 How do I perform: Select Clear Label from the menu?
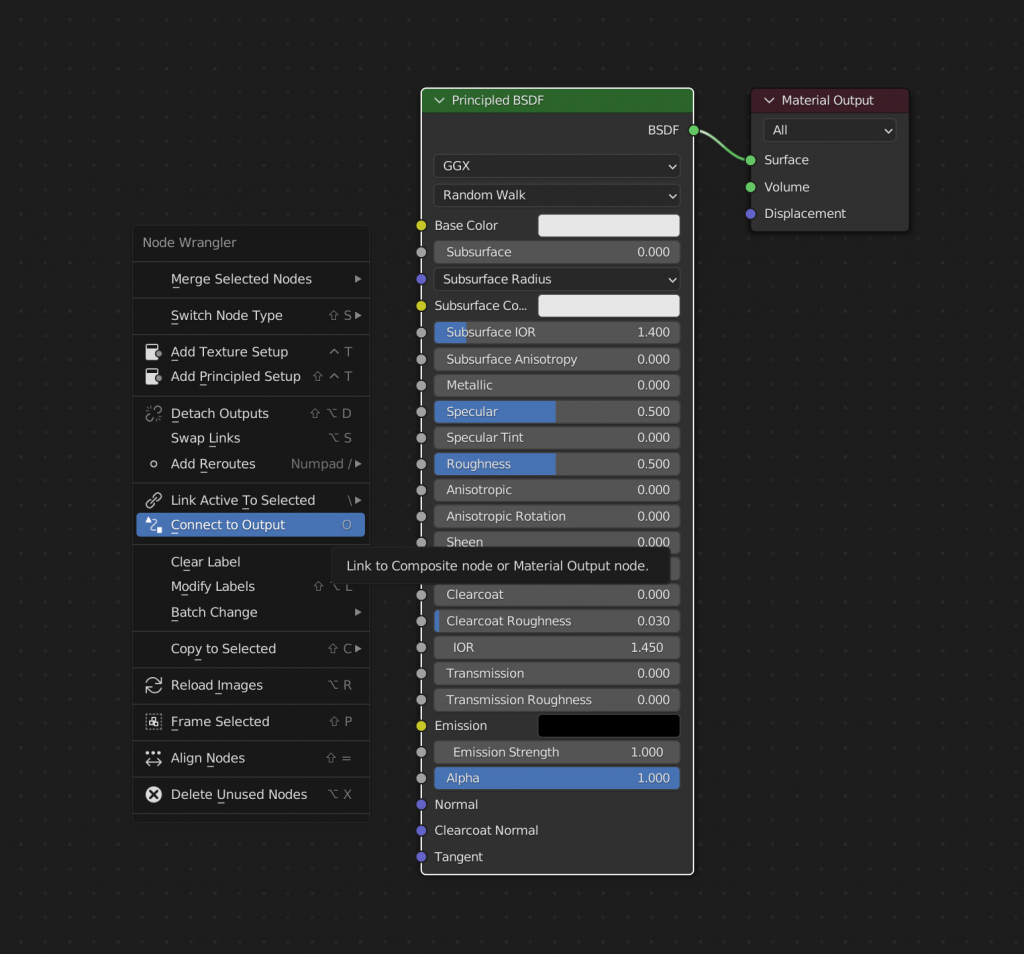click(205, 562)
